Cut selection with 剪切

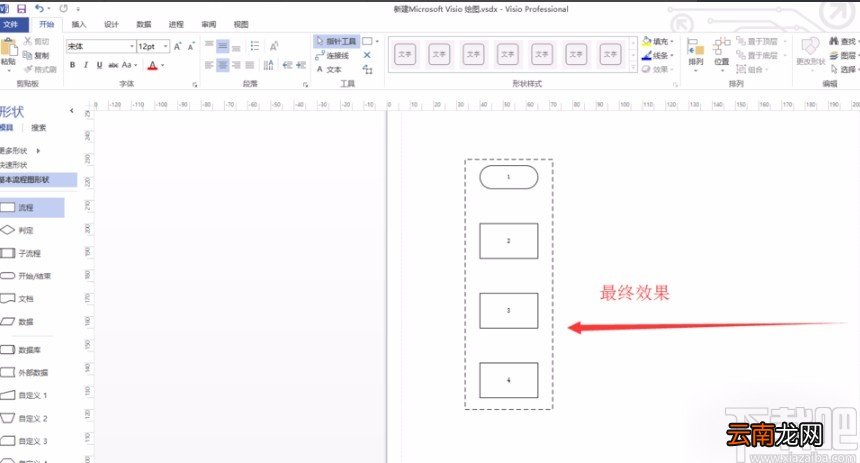(37, 41)
